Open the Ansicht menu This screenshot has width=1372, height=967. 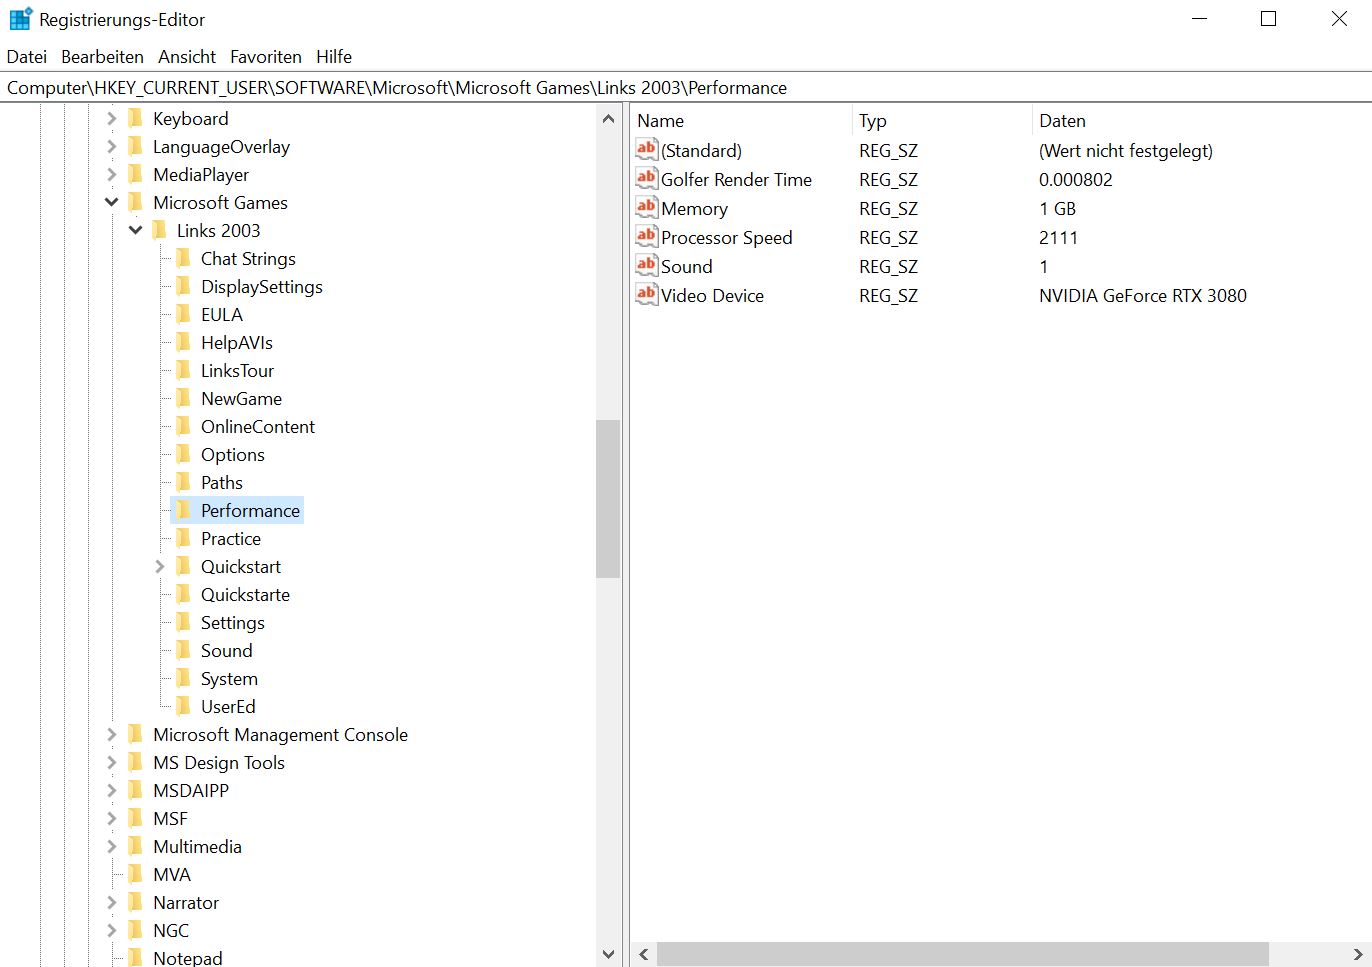tap(187, 57)
